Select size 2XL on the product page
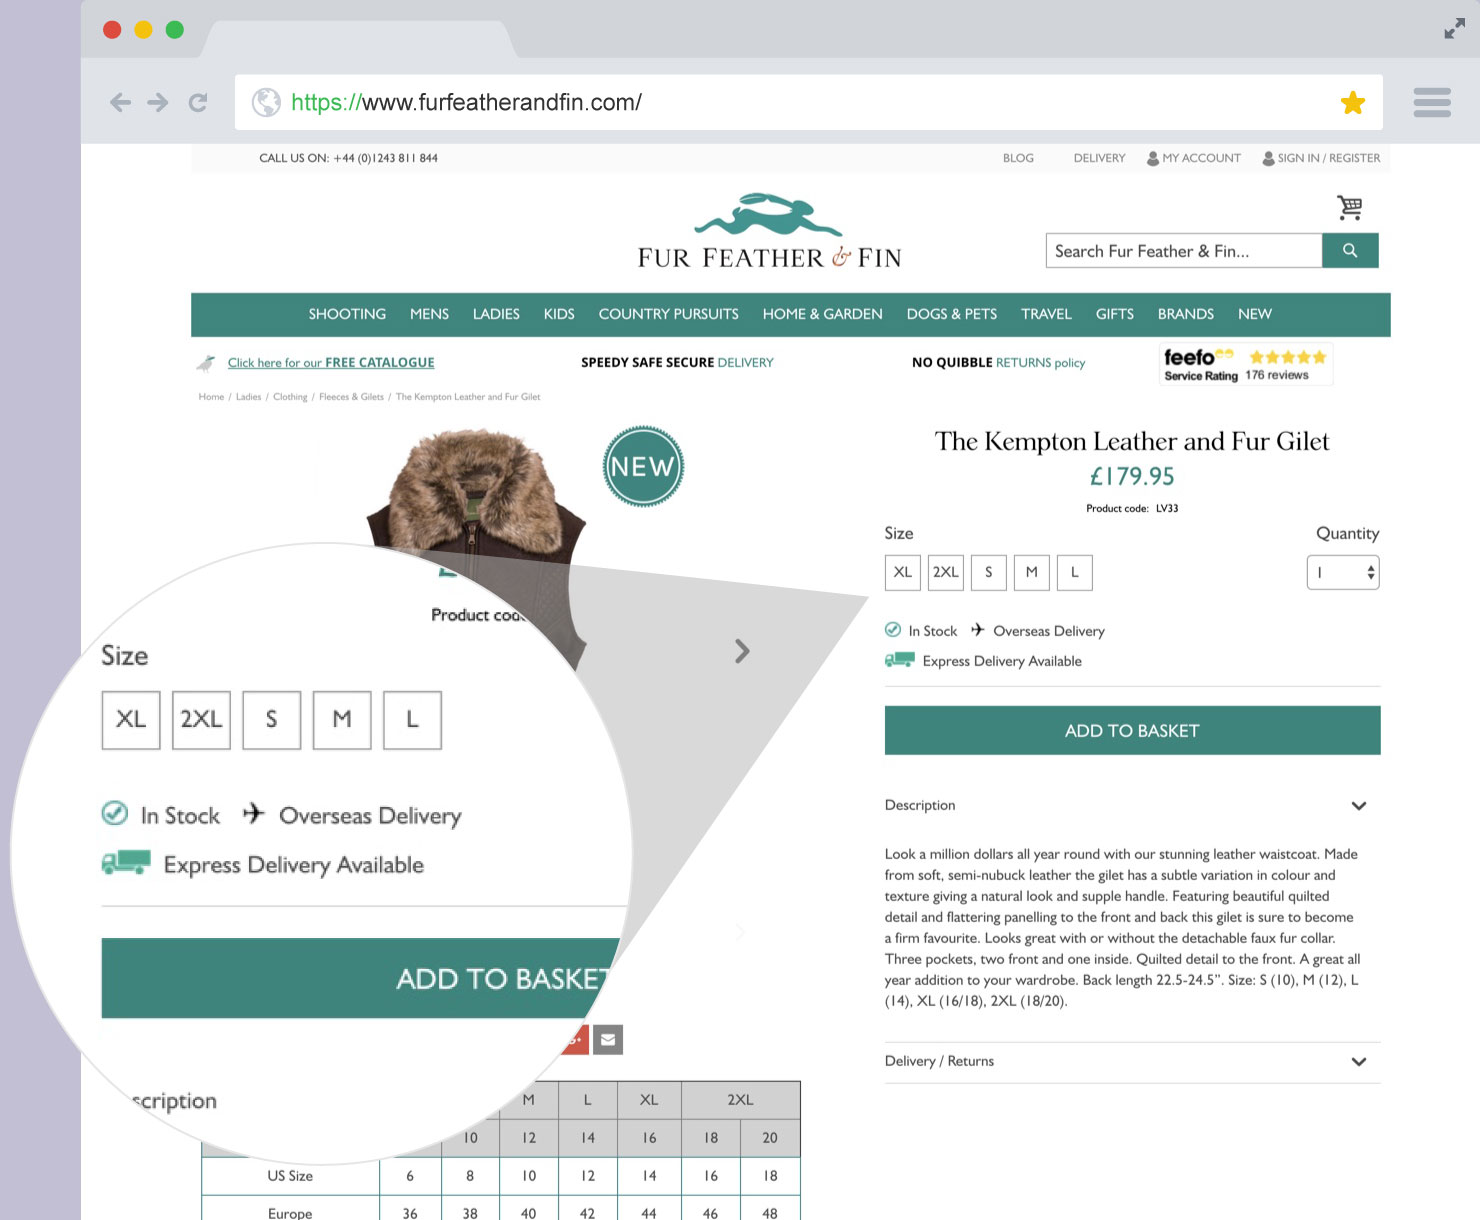1480x1220 pixels. point(946,572)
